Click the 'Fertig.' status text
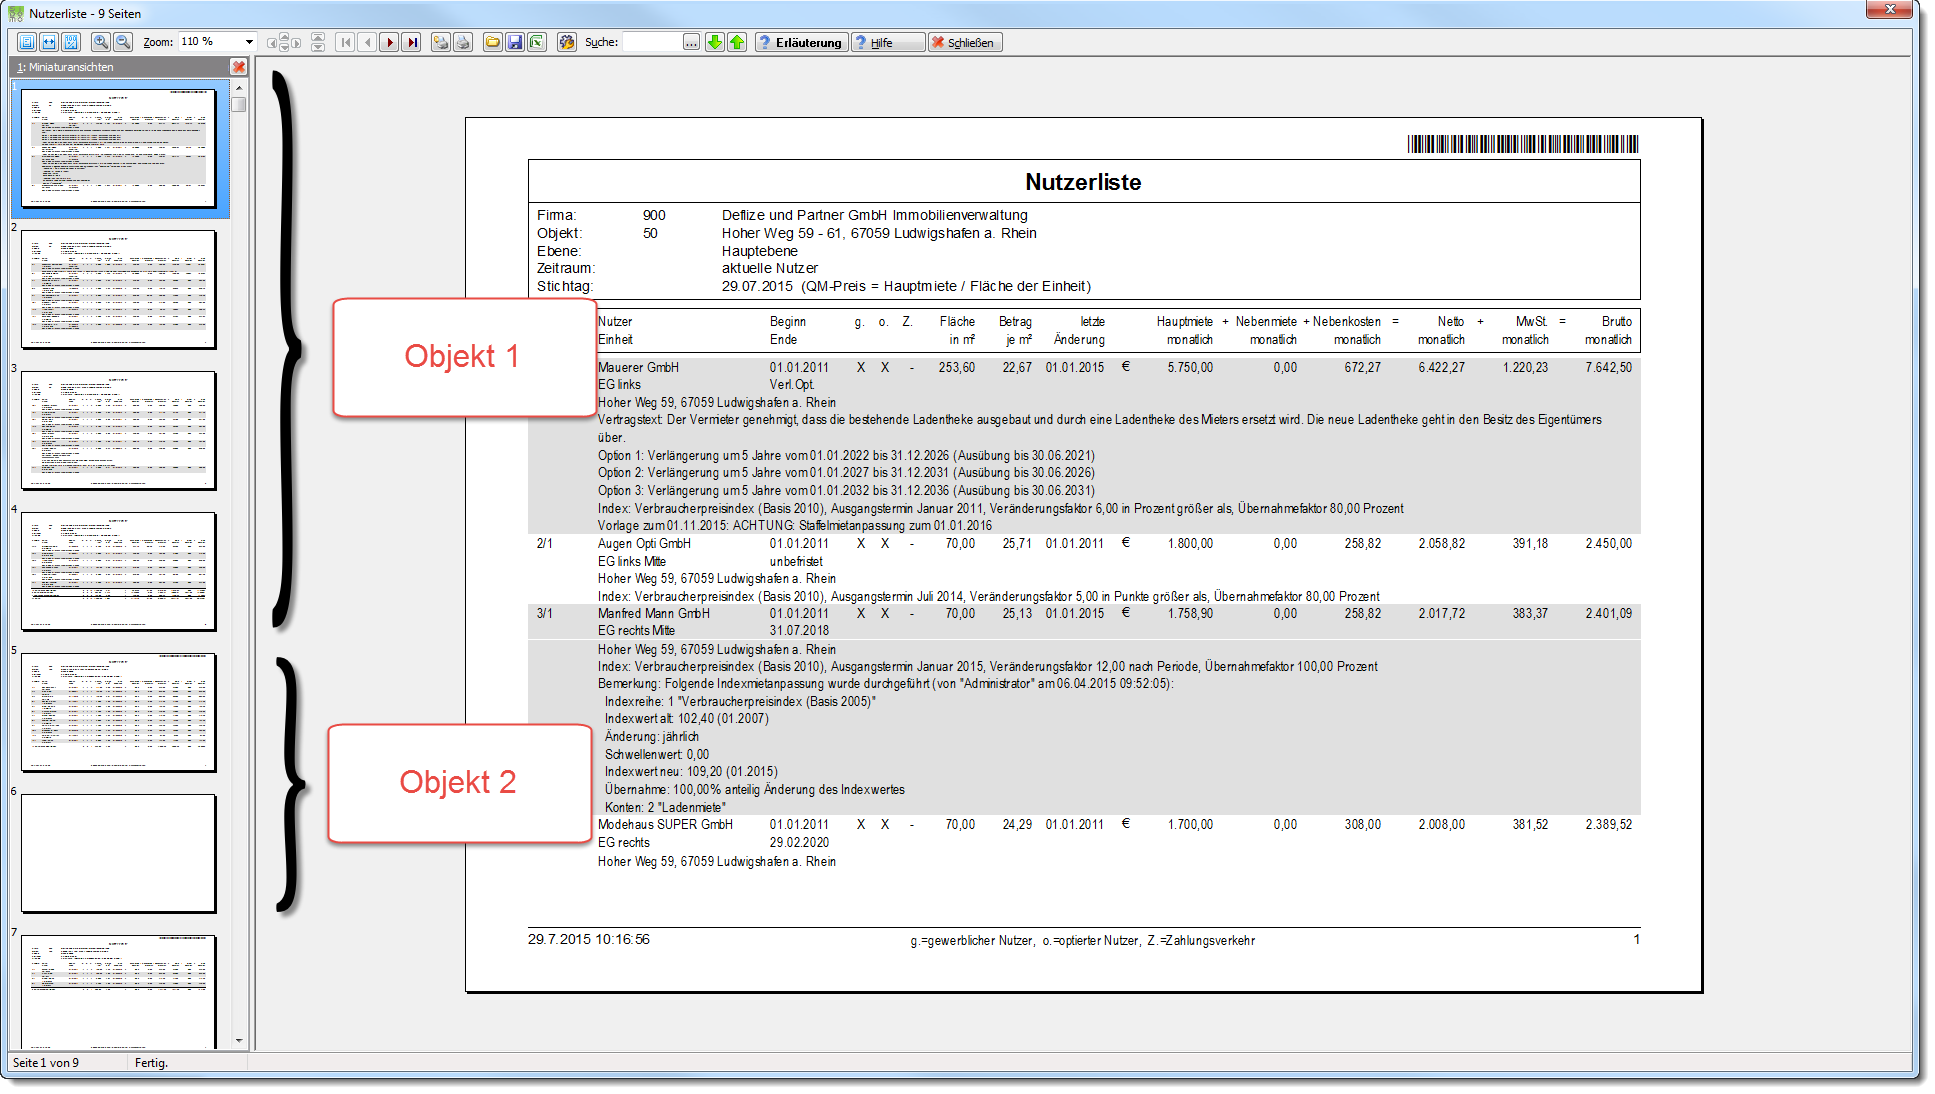Image resolution: width=1935 pixels, height=1094 pixels. click(151, 1063)
